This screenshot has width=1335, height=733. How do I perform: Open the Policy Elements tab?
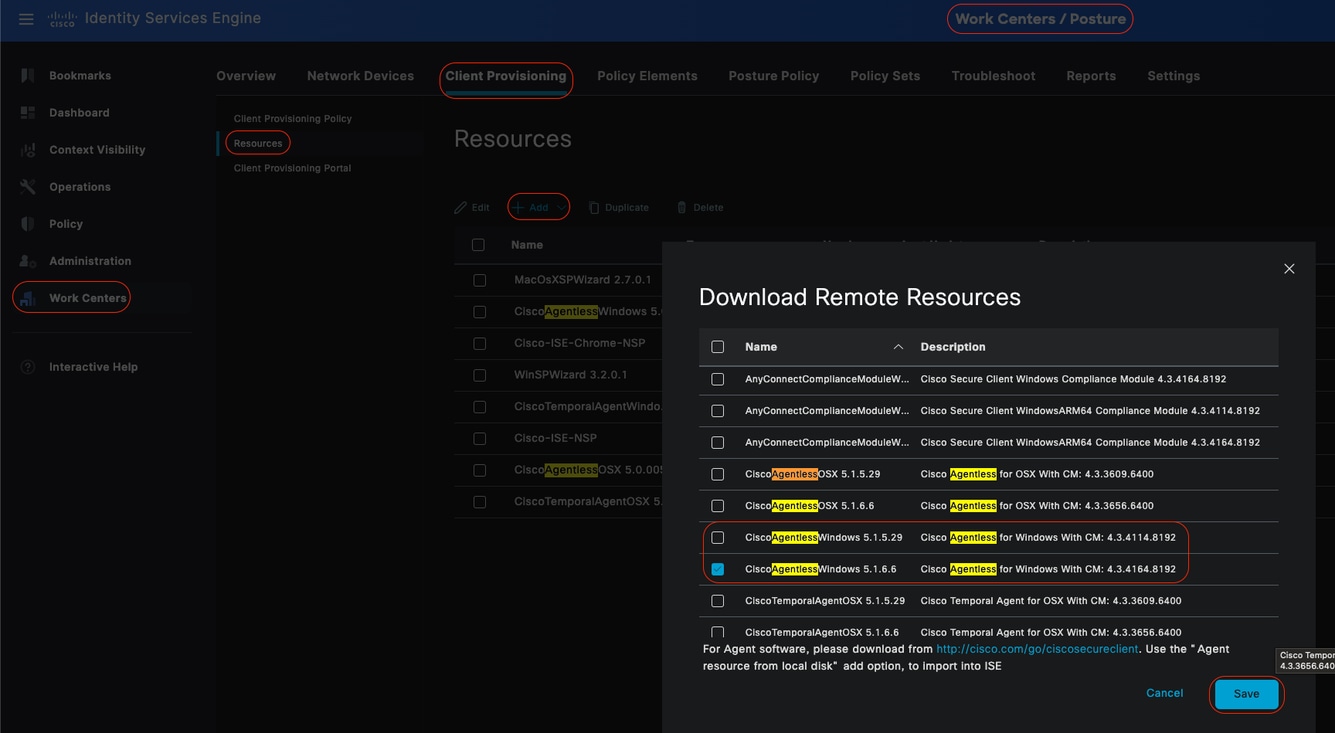click(x=647, y=76)
